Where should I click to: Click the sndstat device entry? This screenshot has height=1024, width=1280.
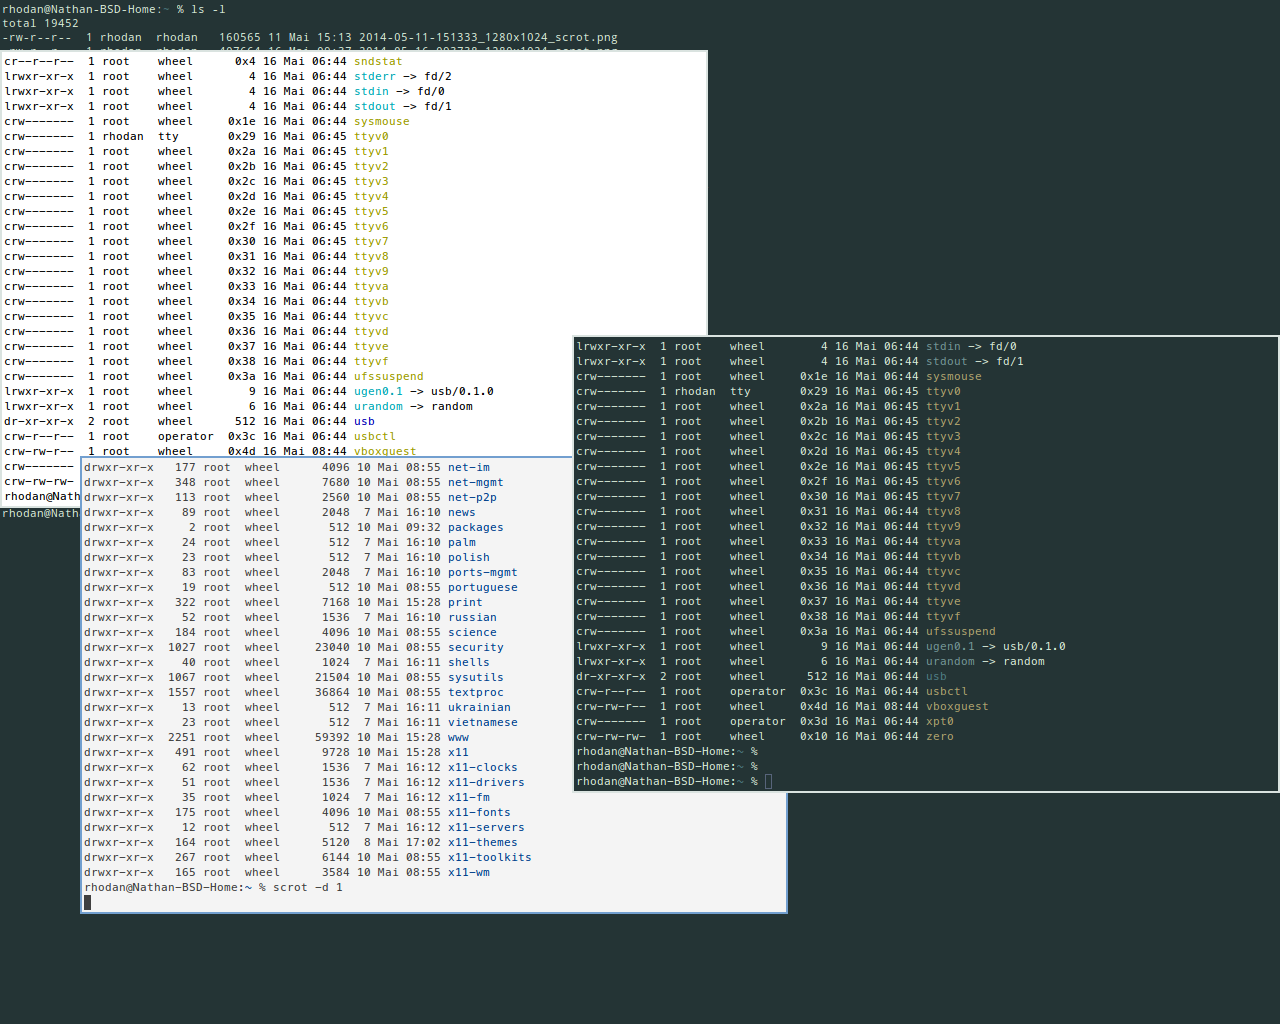[378, 61]
